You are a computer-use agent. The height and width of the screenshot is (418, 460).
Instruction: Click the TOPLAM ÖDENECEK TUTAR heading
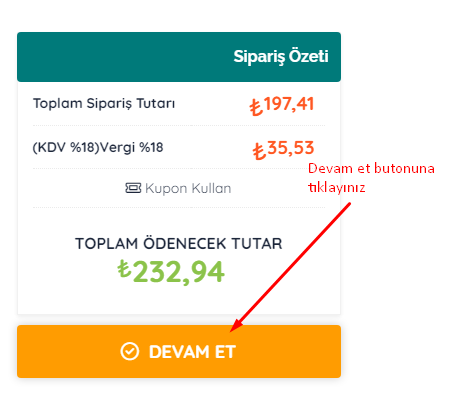pyautogui.click(x=179, y=243)
